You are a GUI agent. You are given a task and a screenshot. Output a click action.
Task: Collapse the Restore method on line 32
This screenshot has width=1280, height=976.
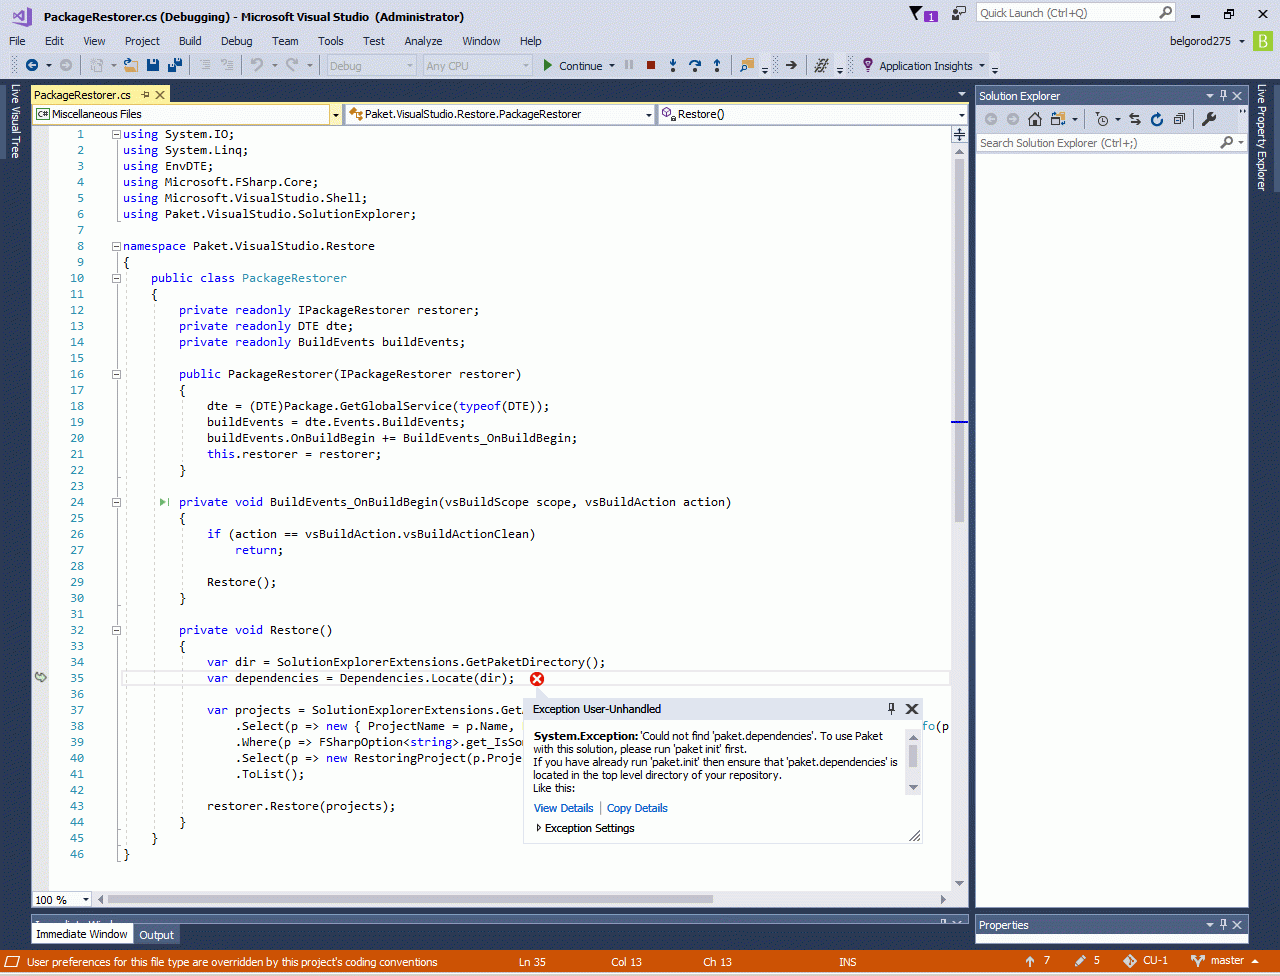pyautogui.click(x=116, y=630)
